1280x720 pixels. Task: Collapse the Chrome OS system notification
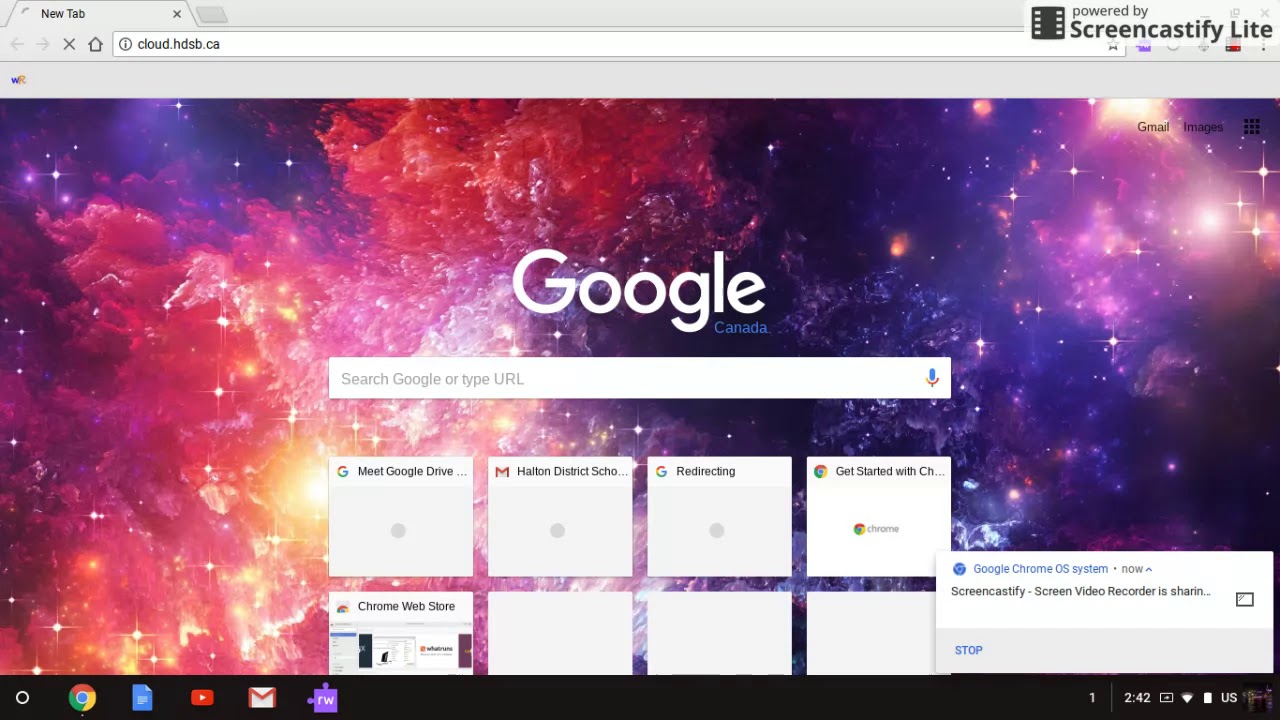point(1149,569)
